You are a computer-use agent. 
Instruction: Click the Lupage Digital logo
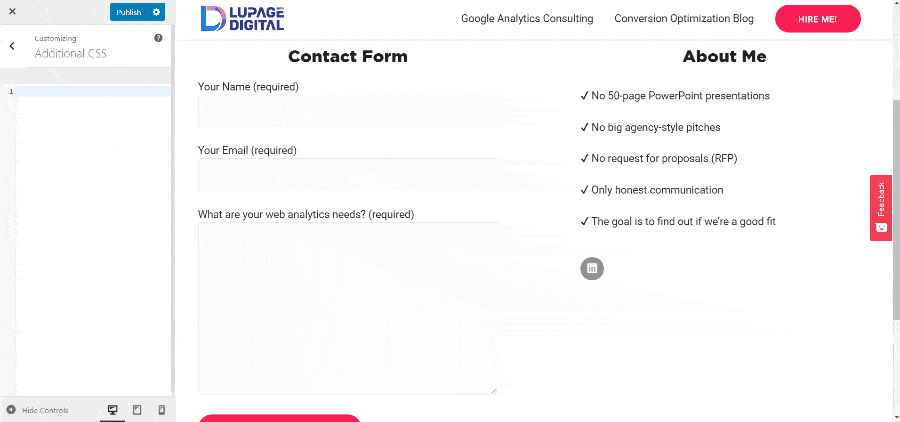coord(242,18)
